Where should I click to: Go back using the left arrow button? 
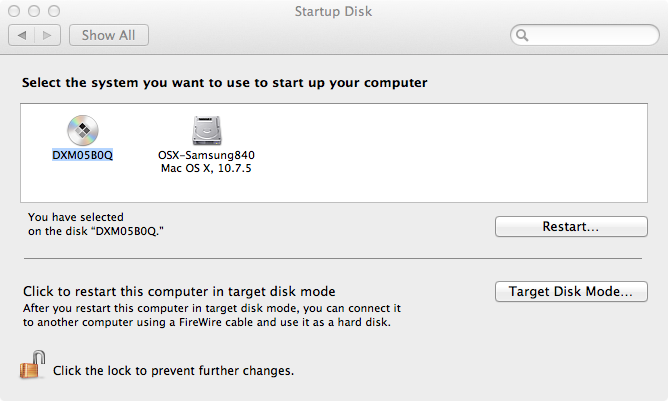[x=21, y=35]
